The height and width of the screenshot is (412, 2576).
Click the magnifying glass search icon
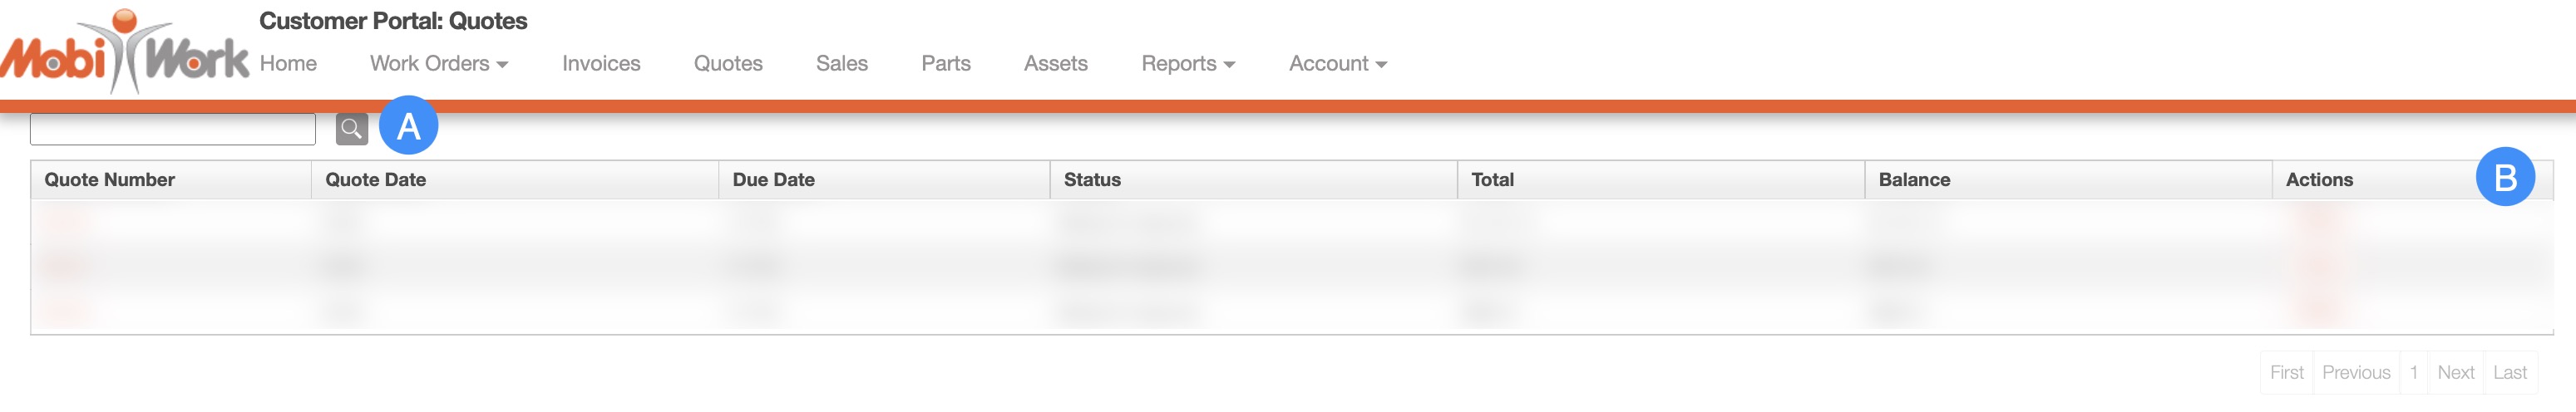click(x=351, y=128)
